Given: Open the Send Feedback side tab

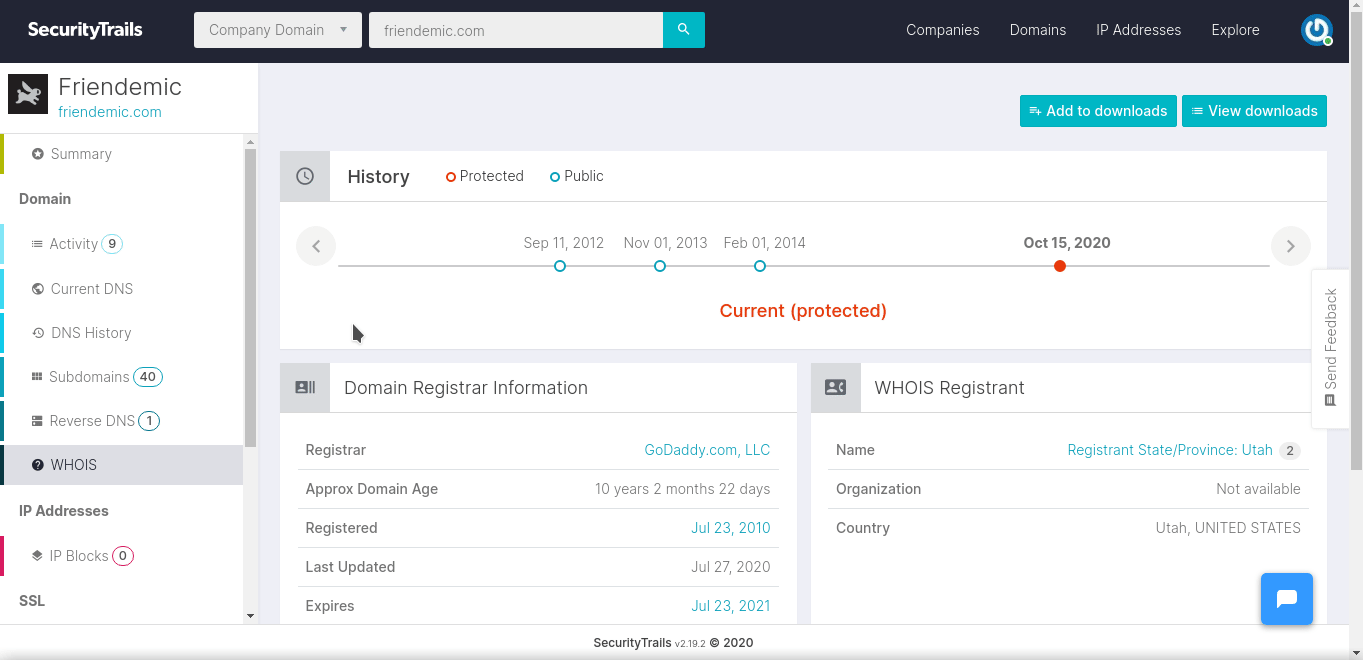Looking at the screenshot, I should click(x=1331, y=348).
